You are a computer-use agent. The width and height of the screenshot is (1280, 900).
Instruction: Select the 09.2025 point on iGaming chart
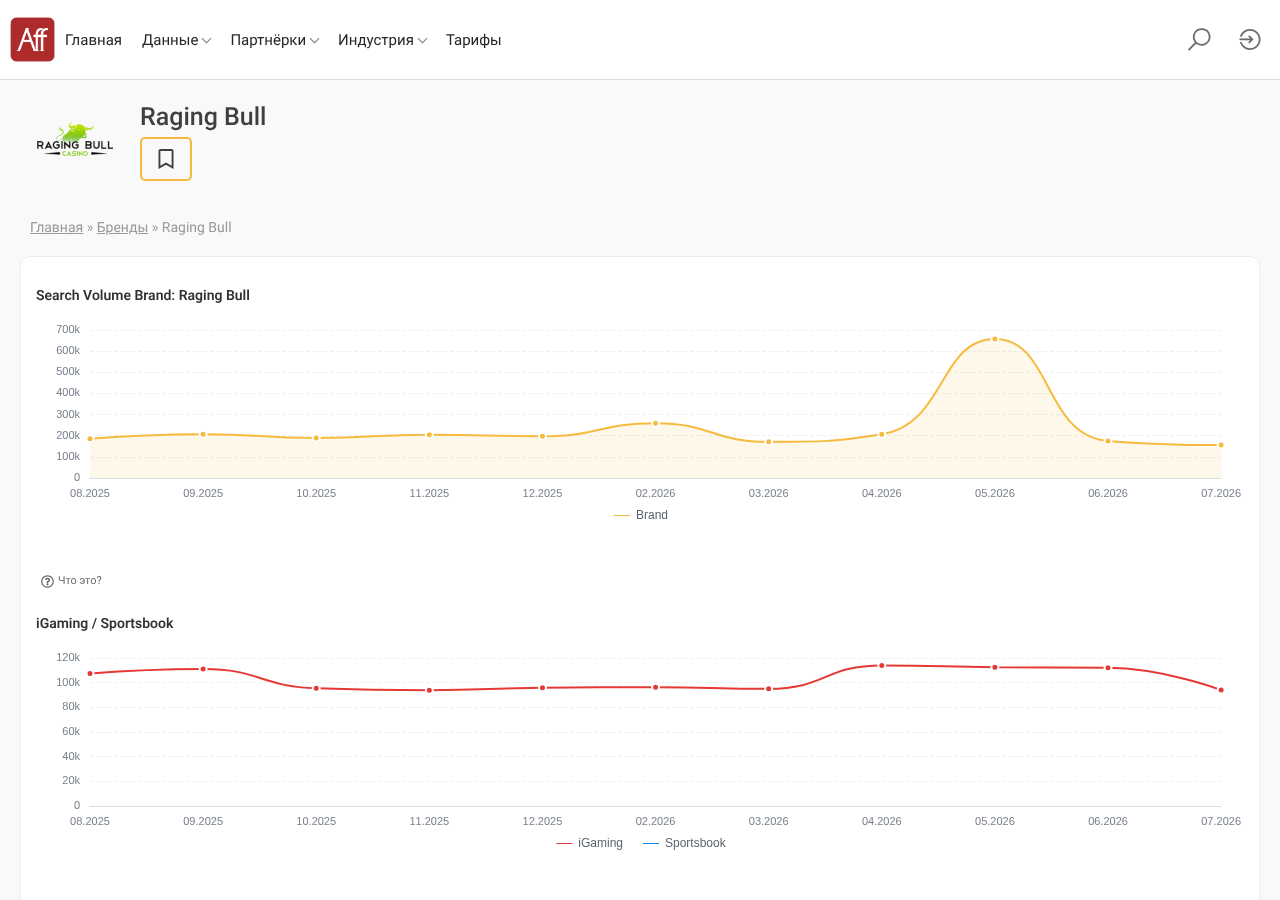point(203,669)
